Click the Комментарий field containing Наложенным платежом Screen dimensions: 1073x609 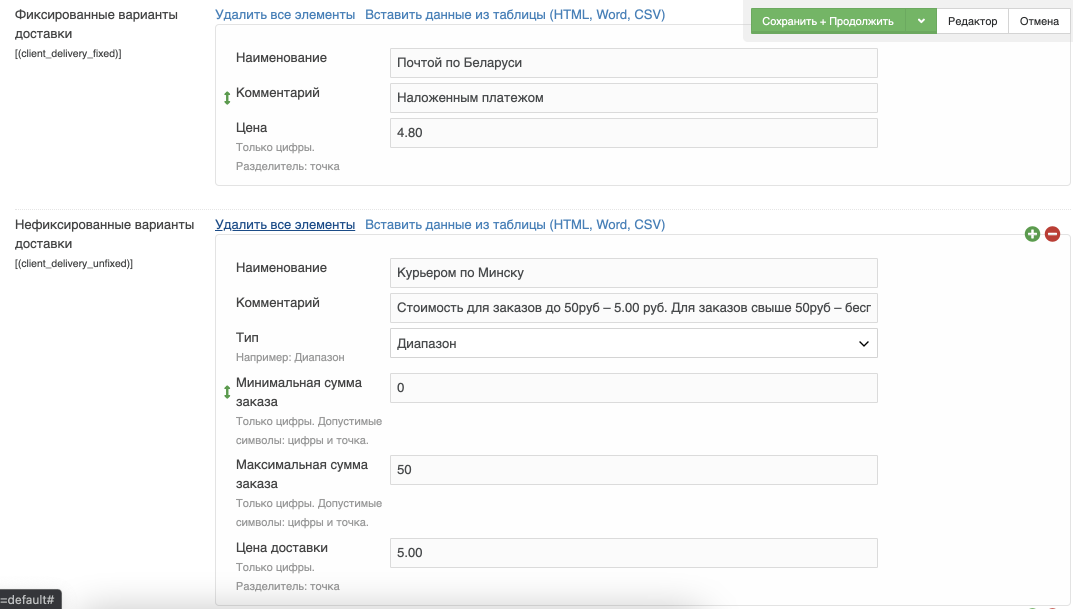633,98
